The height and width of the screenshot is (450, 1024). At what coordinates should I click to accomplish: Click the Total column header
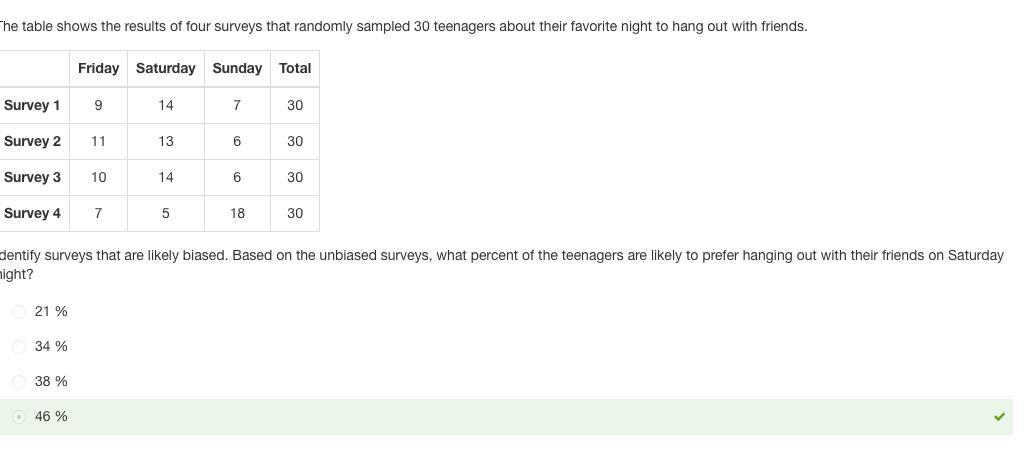(295, 68)
